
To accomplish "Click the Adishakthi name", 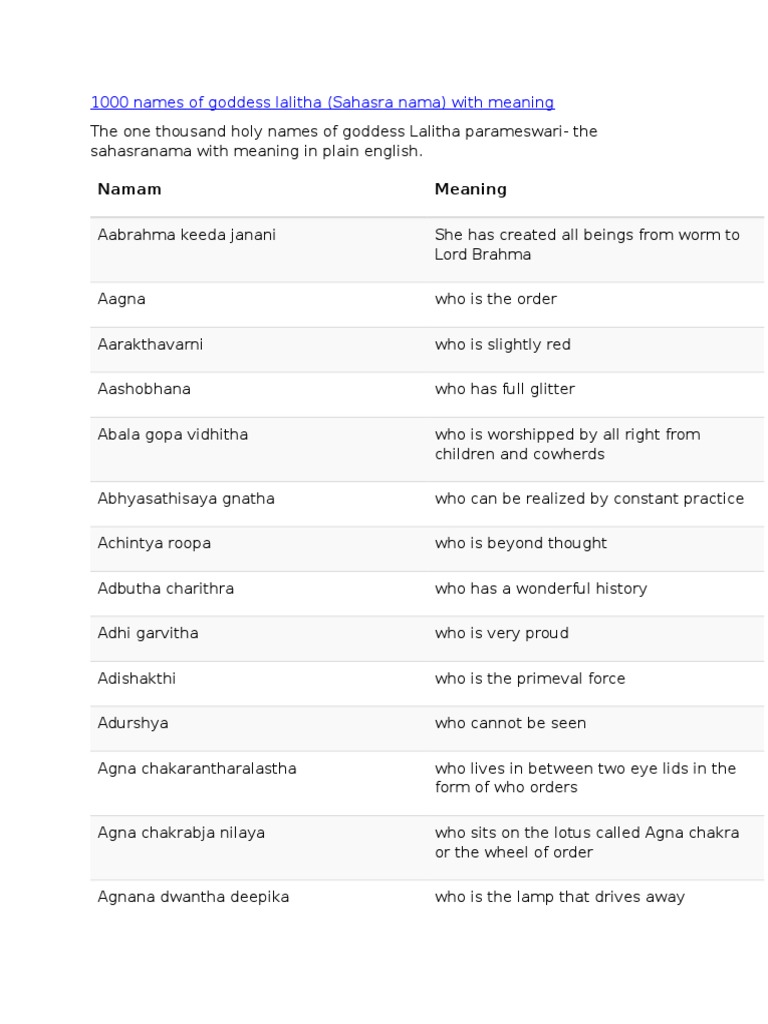I will 136,679.
